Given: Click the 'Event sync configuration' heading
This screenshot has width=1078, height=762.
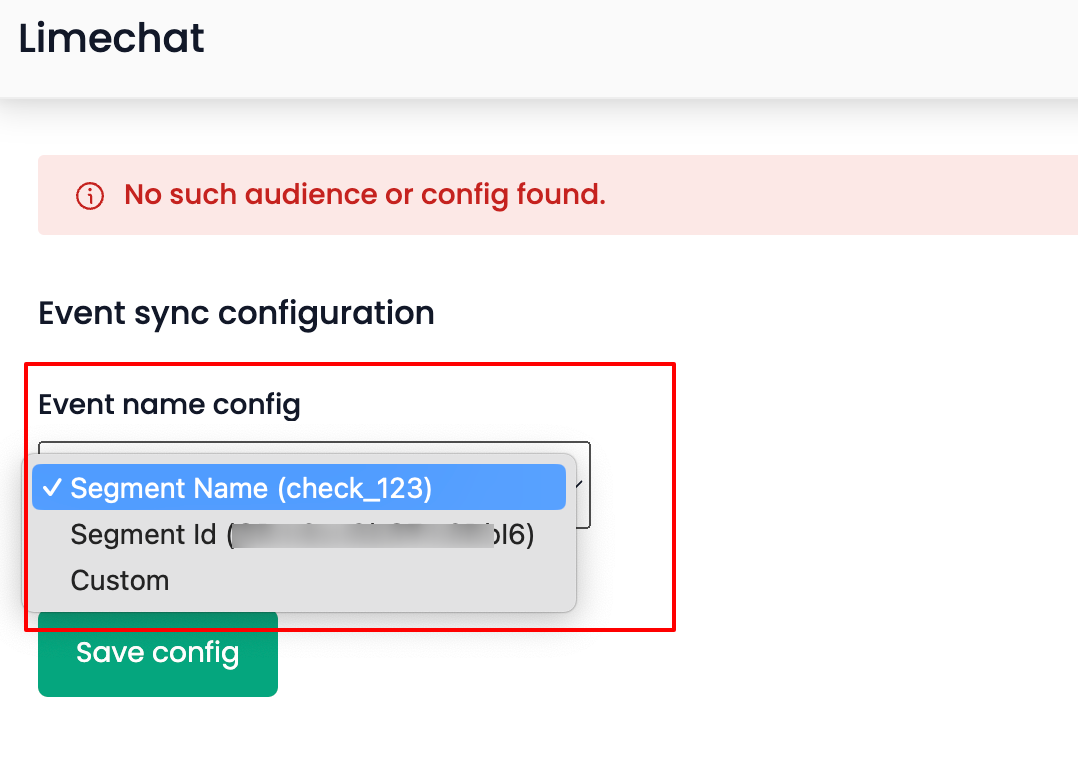Looking at the screenshot, I should (236, 313).
